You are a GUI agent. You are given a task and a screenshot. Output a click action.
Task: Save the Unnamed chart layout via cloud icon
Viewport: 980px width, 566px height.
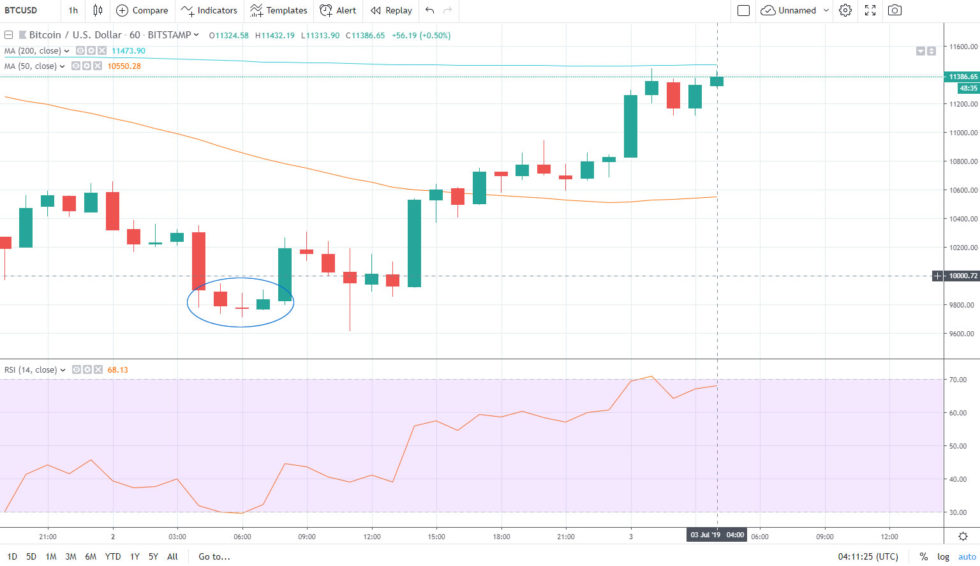pos(768,10)
